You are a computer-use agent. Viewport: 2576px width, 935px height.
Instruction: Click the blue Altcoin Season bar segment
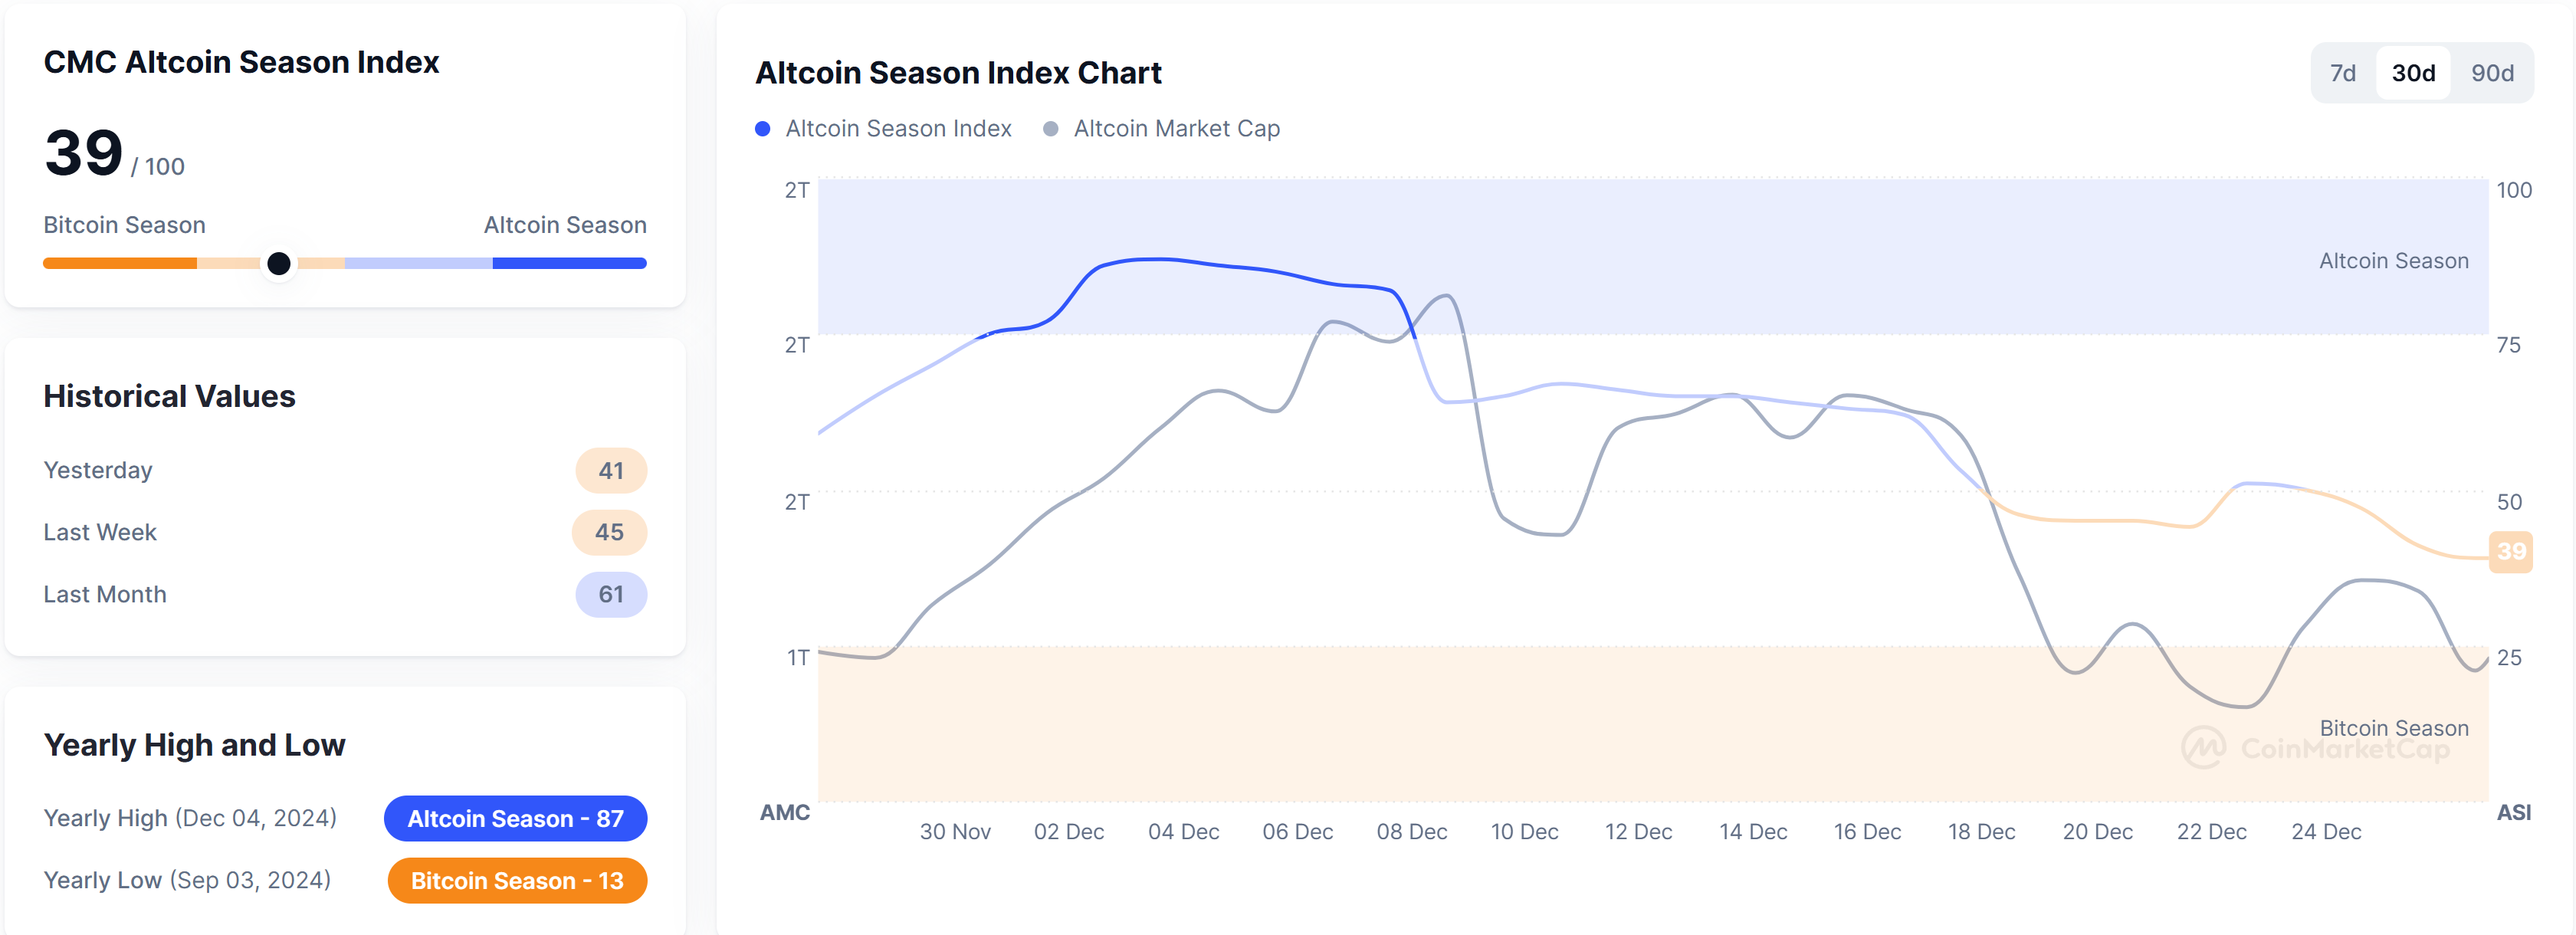pyautogui.click(x=569, y=264)
